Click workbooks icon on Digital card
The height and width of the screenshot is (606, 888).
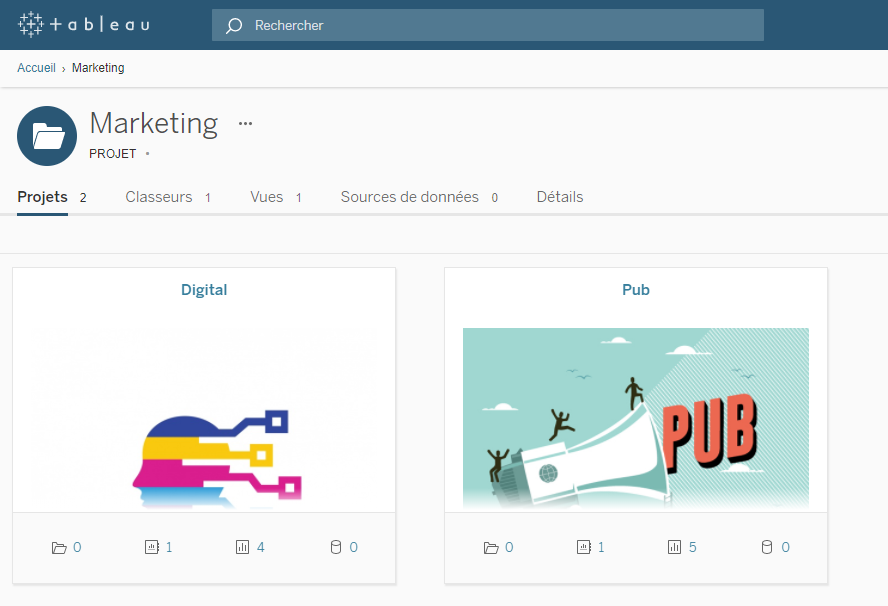(151, 547)
